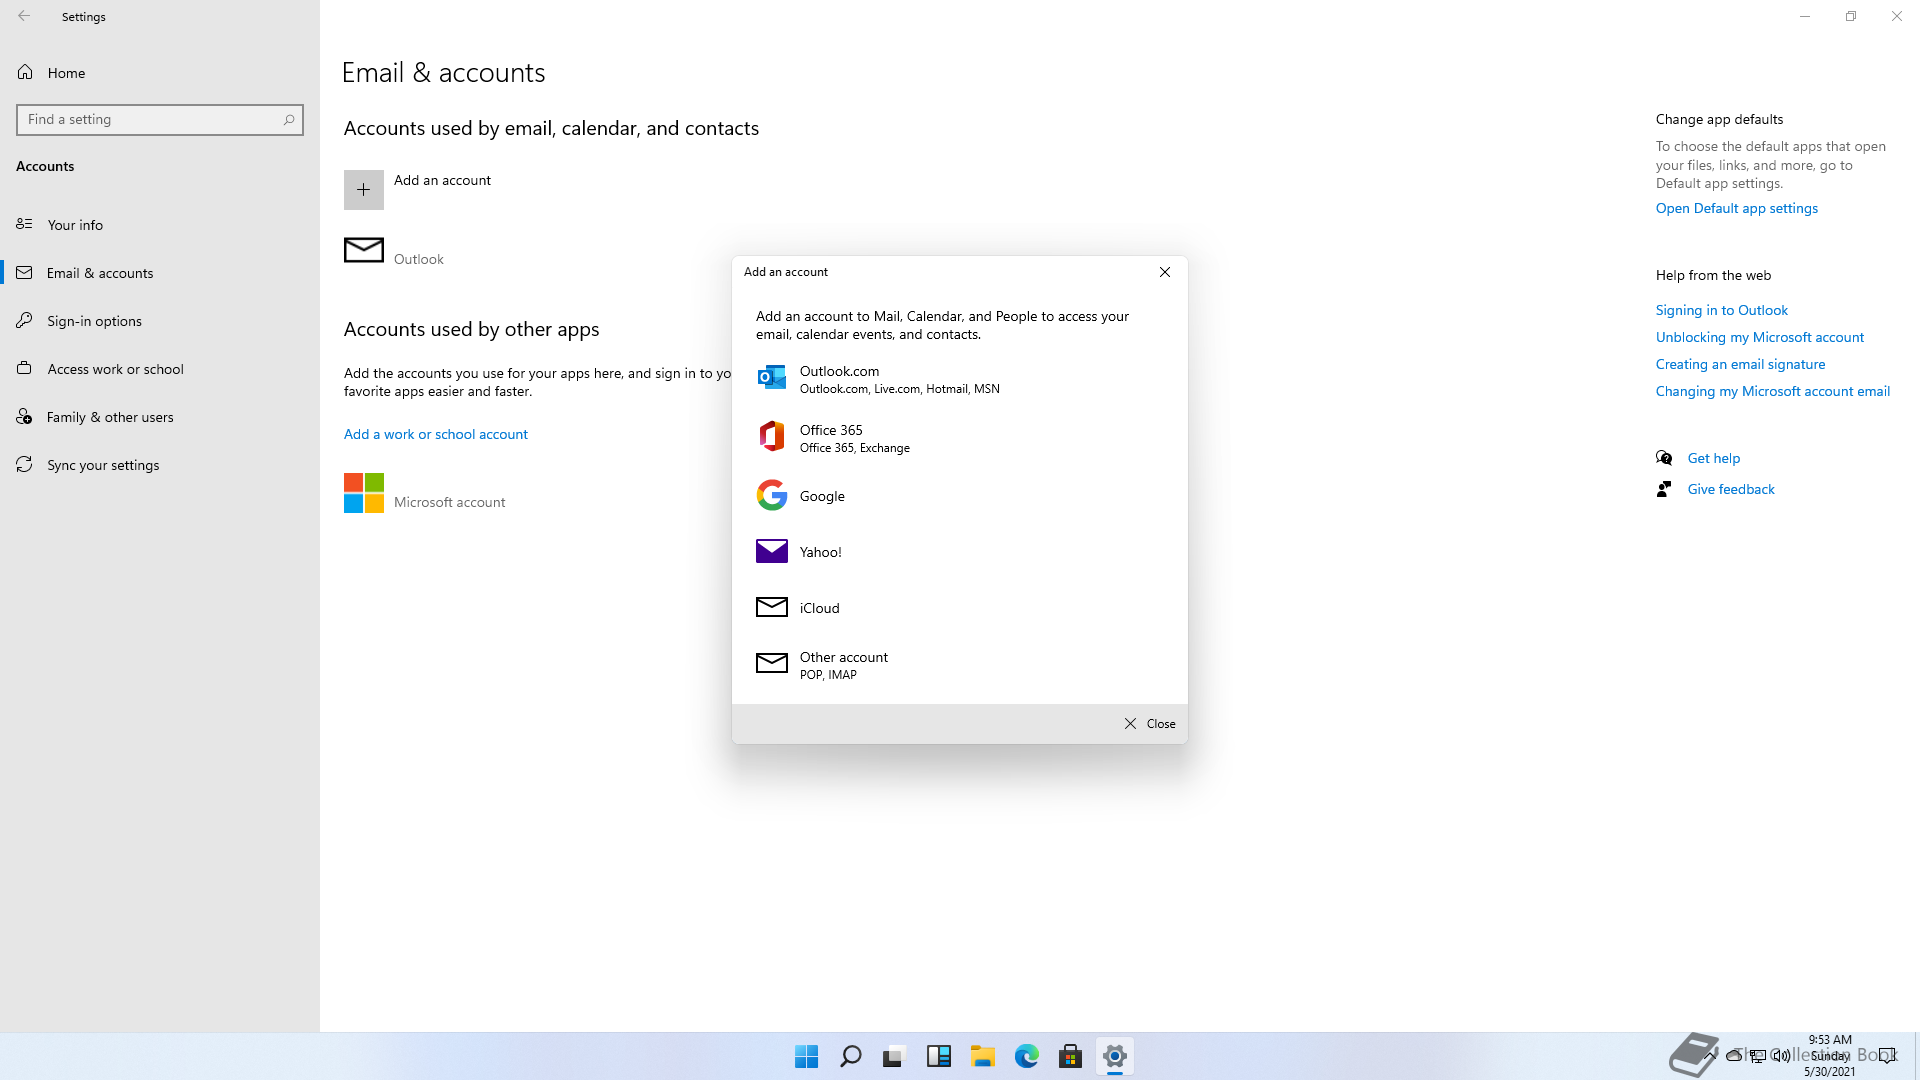
Task: Select Outlook.com account icon in dialog
Action: pyautogui.click(x=771, y=378)
